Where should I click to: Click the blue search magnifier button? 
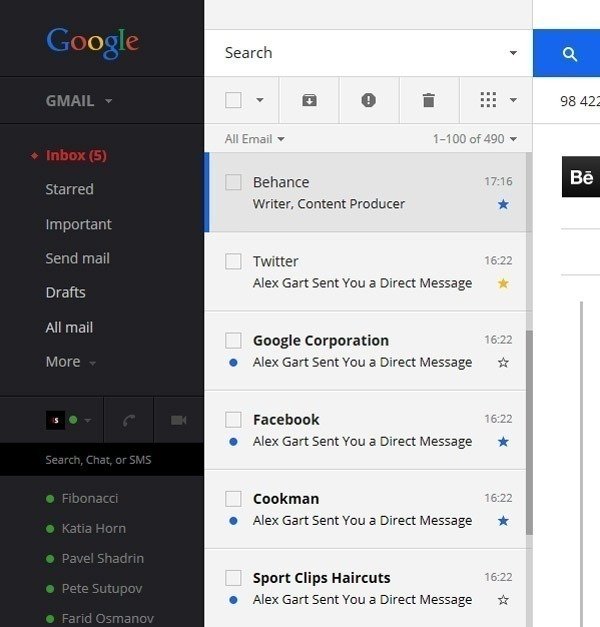click(x=569, y=53)
